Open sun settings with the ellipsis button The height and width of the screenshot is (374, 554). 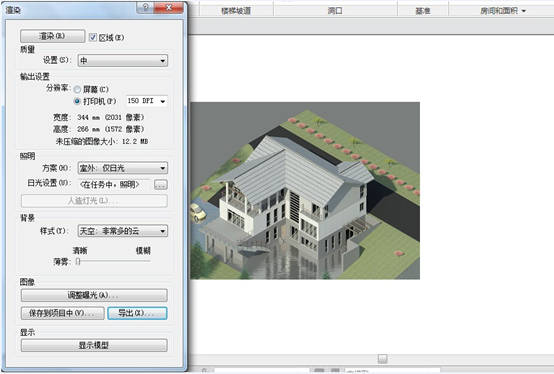(161, 184)
